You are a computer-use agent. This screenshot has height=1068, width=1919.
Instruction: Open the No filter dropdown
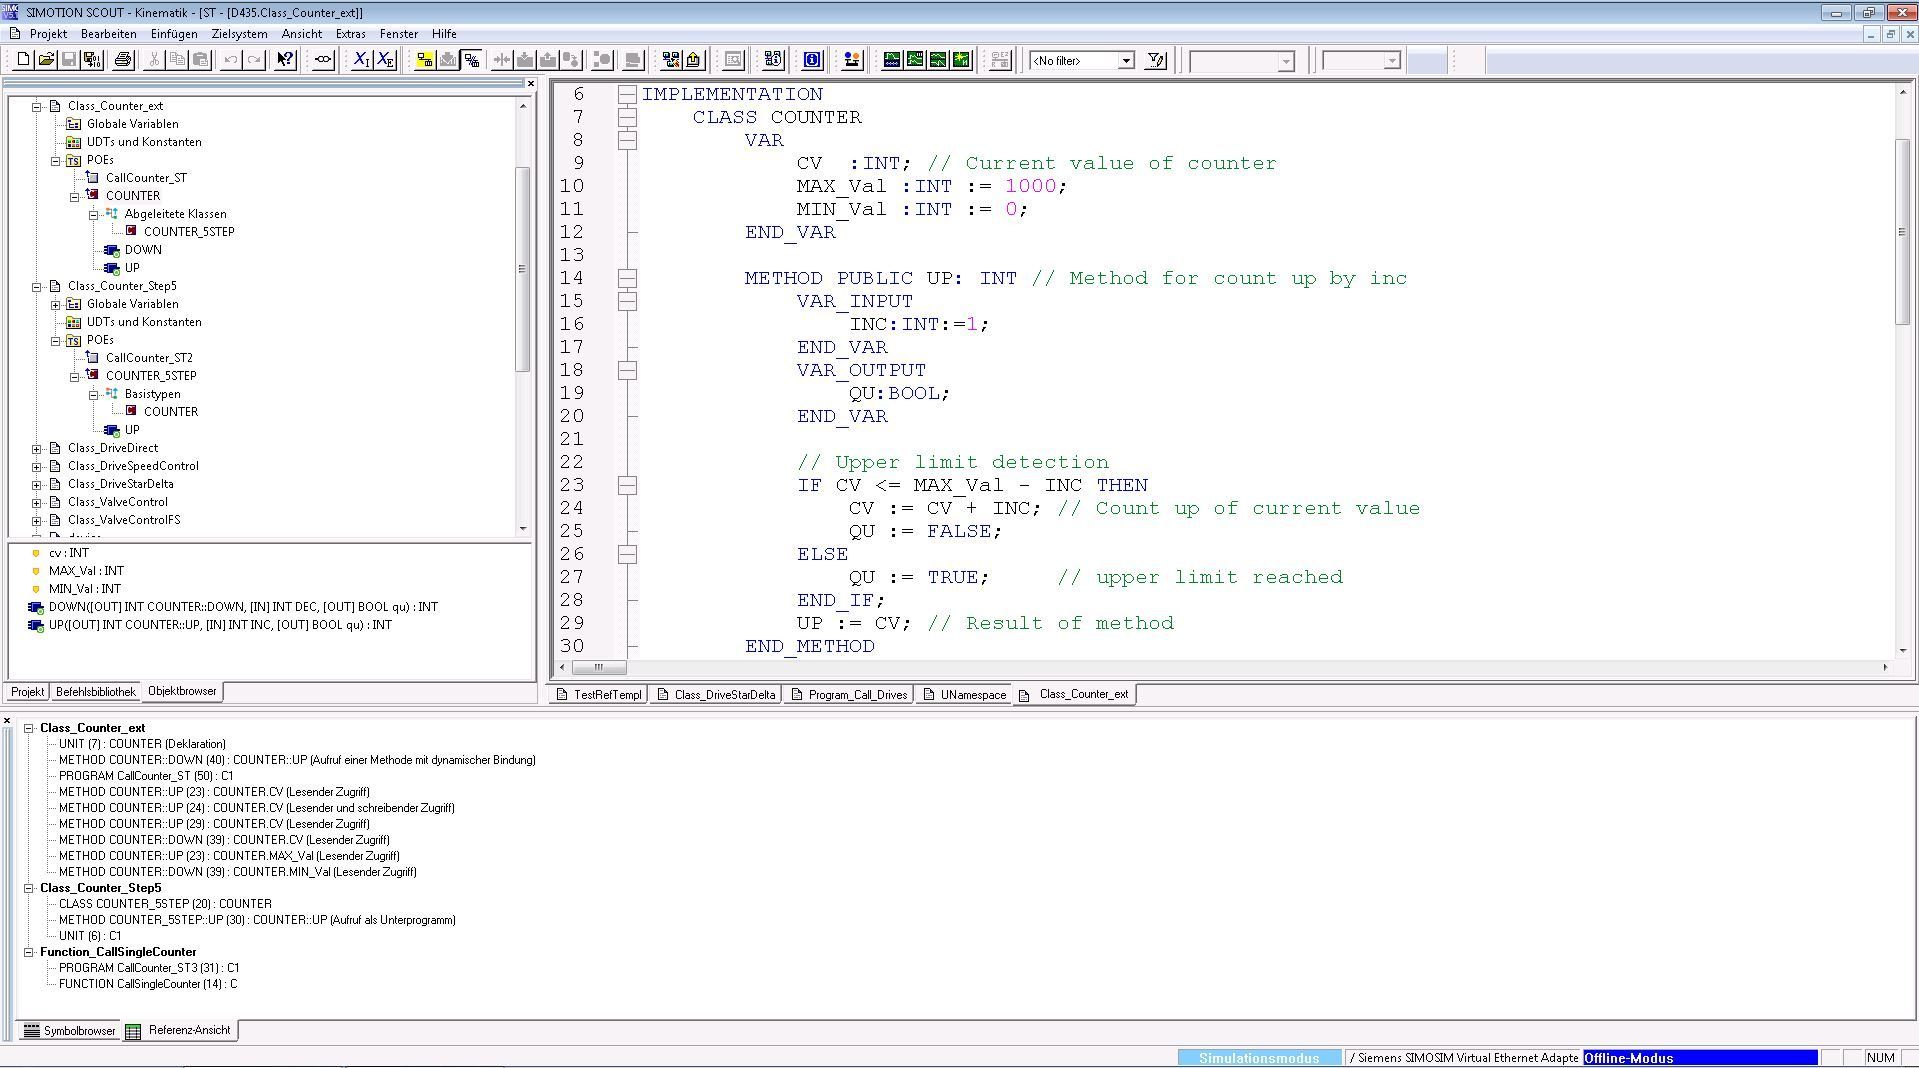point(1125,61)
